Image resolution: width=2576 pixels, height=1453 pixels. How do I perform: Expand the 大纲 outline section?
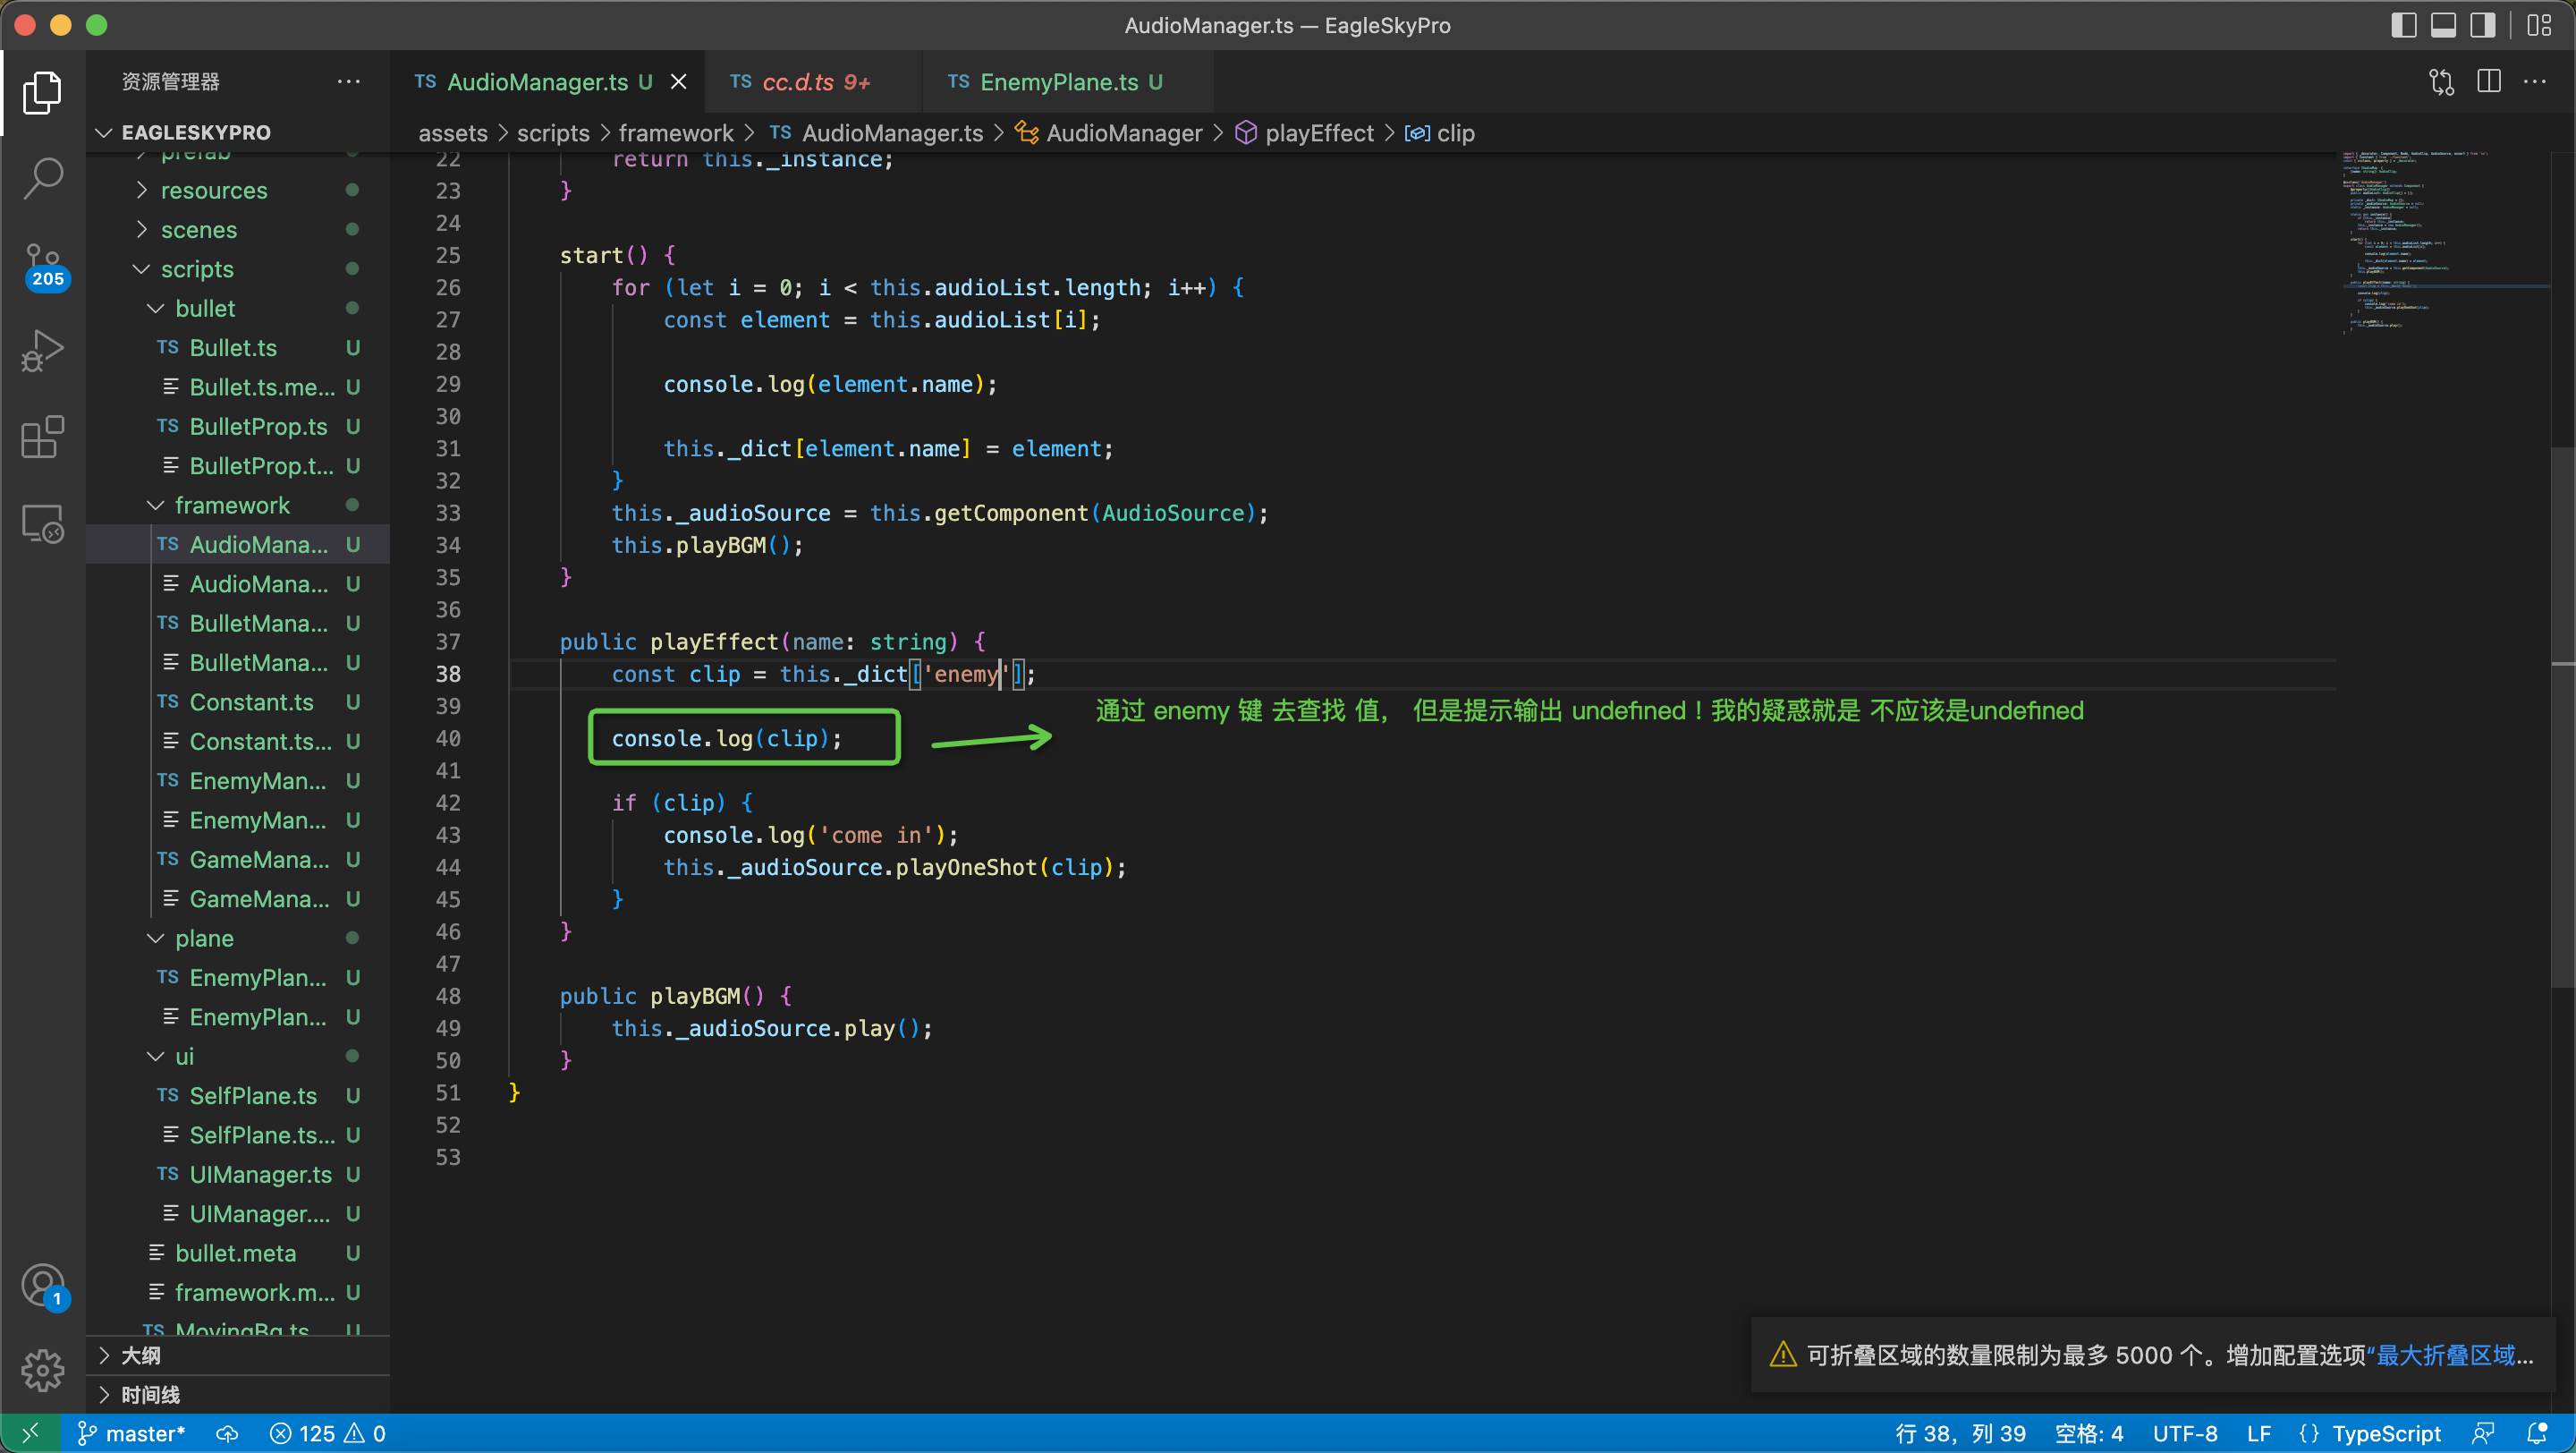140,1355
